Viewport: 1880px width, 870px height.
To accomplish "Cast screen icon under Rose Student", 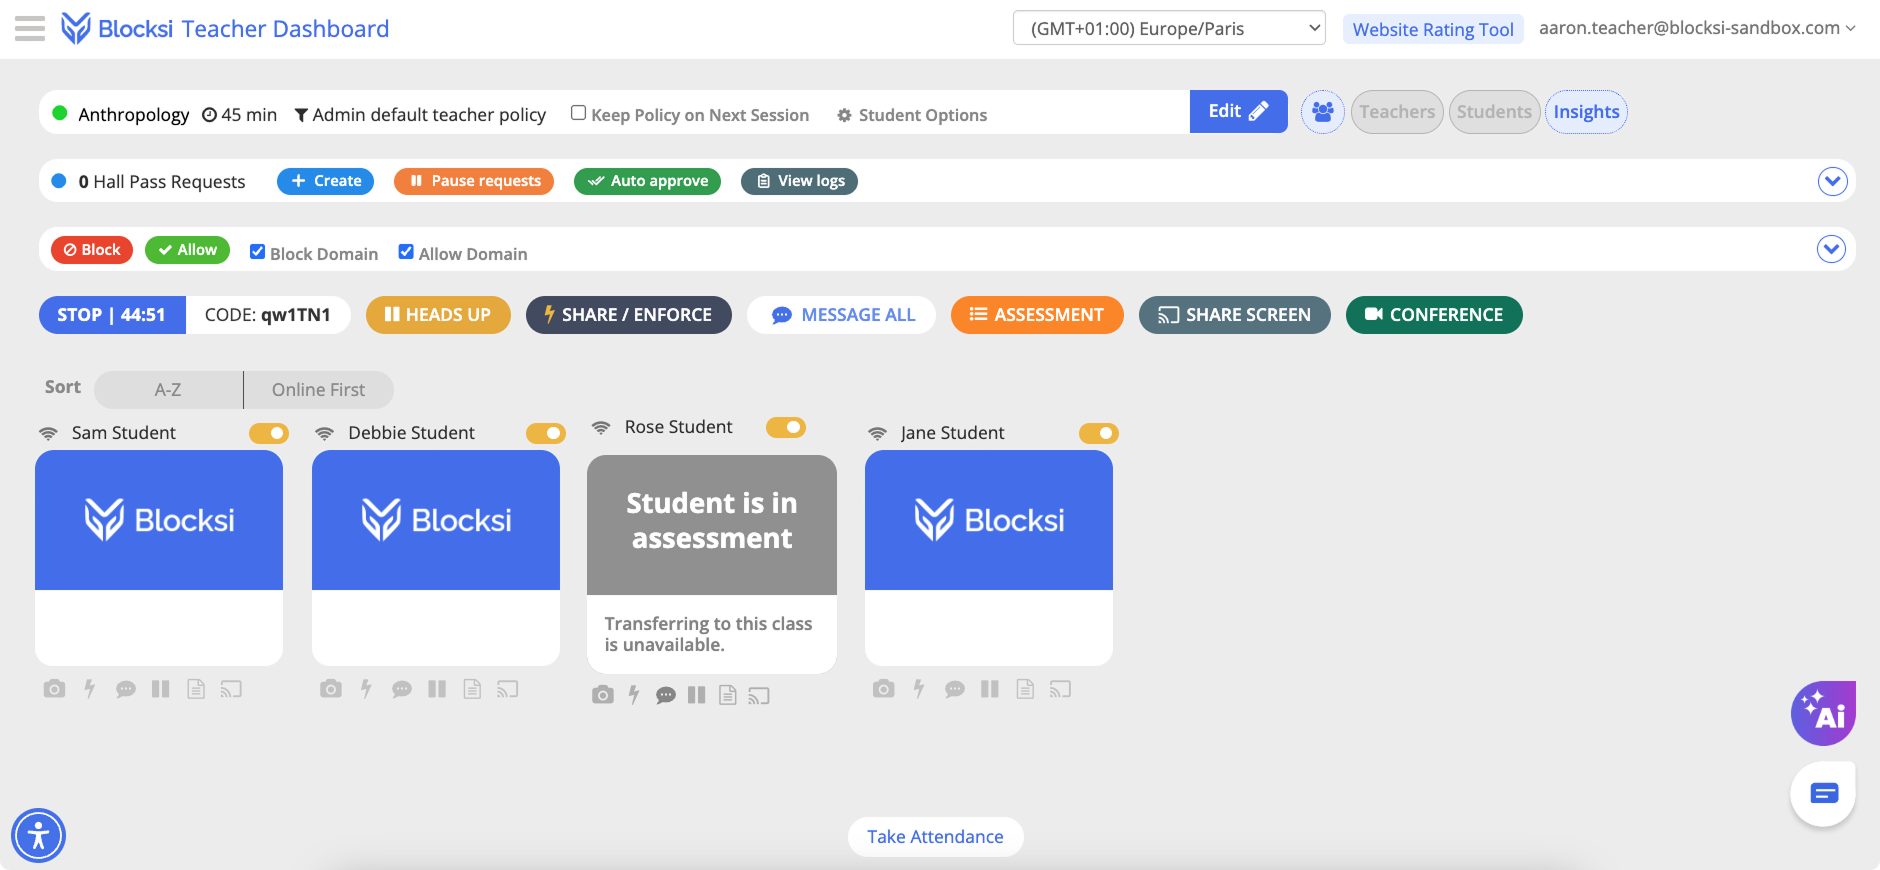I will click(x=759, y=695).
